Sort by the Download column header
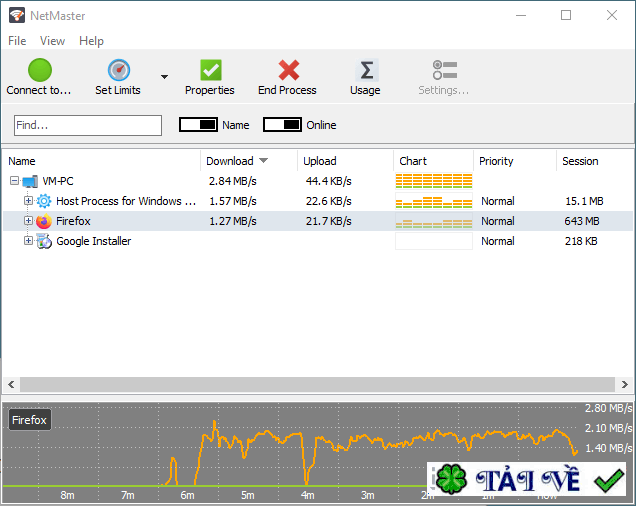This screenshot has width=636, height=506. 230,161
